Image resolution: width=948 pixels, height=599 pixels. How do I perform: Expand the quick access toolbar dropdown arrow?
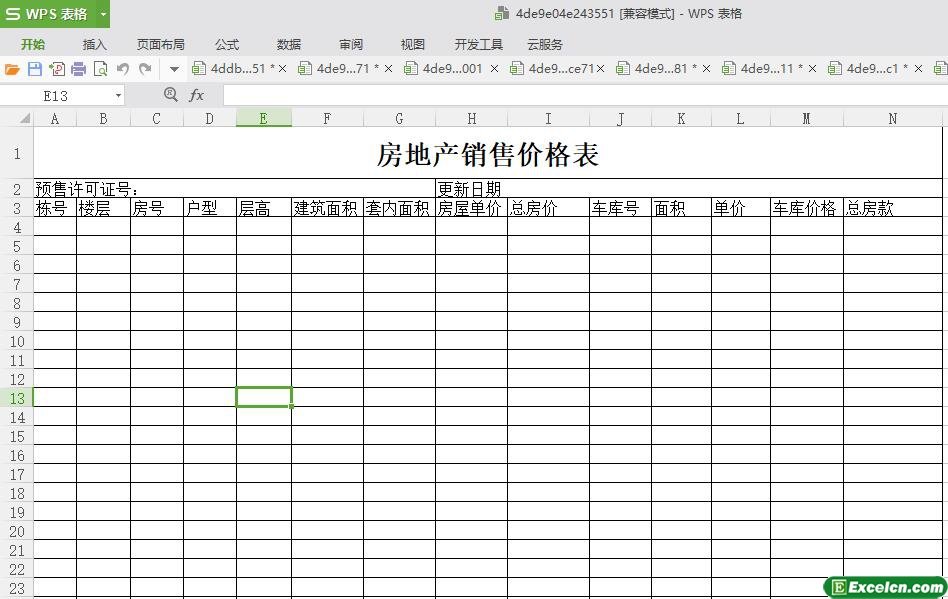pos(174,70)
